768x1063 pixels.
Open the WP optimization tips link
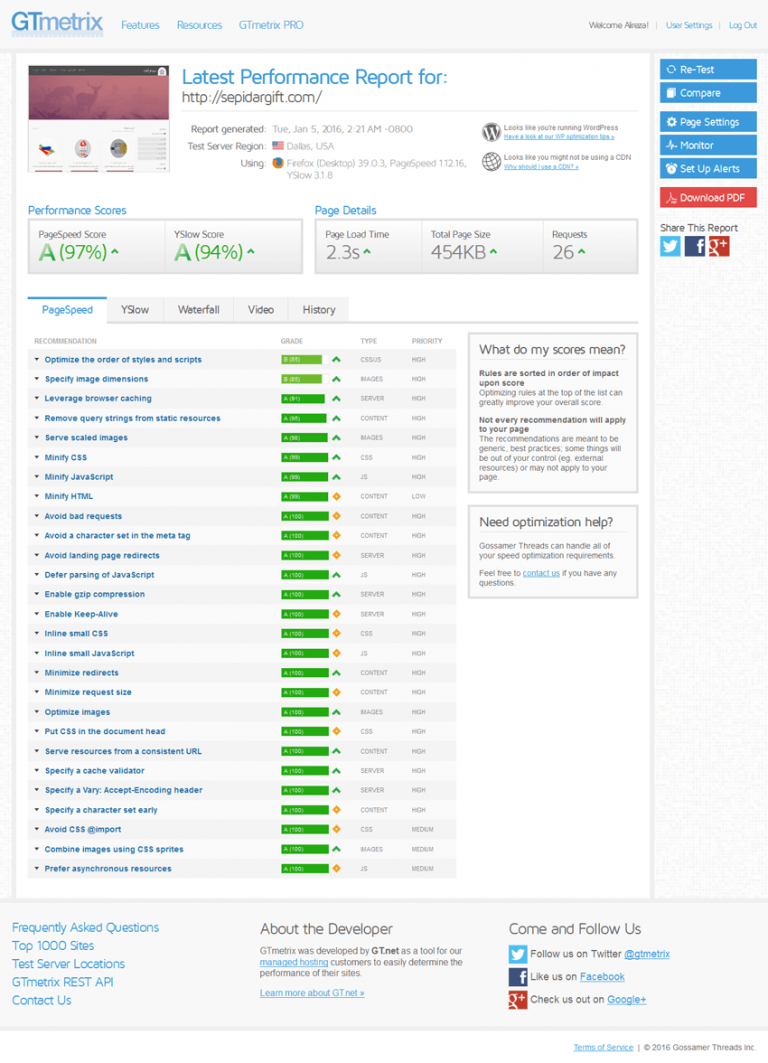click(x=559, y=137)
